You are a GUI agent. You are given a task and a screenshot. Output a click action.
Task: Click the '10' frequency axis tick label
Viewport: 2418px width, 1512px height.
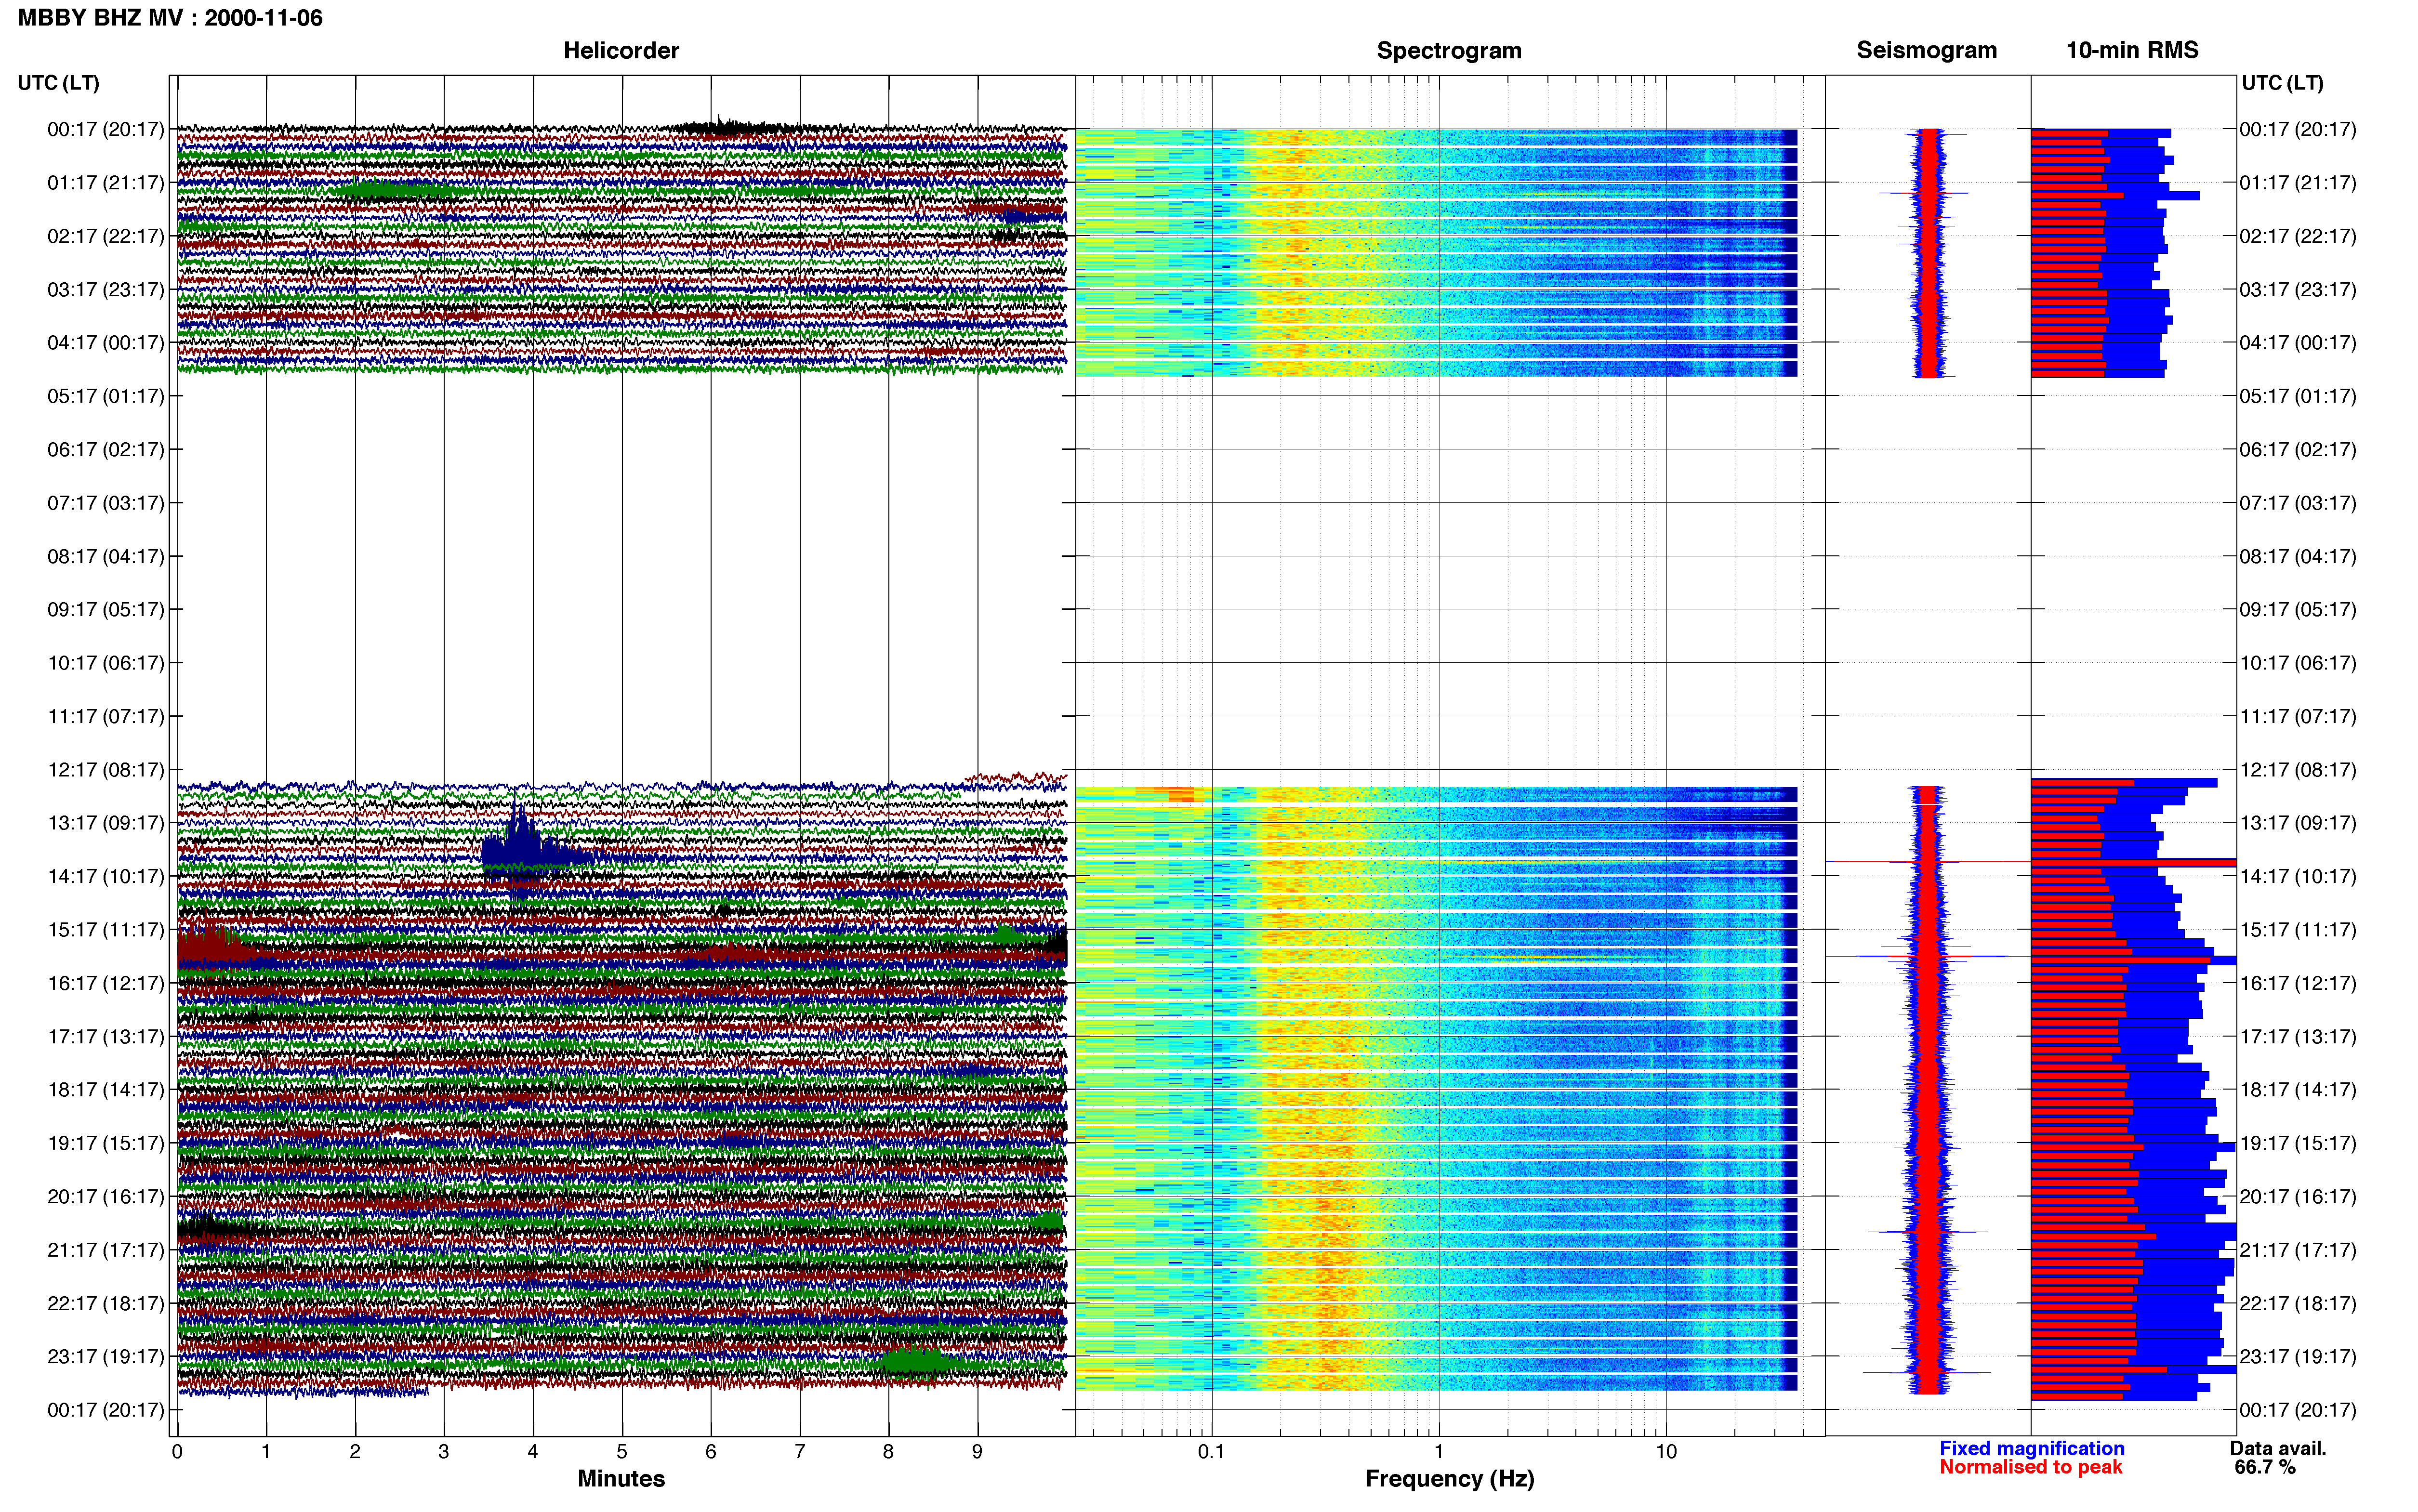(1666, 1451)
